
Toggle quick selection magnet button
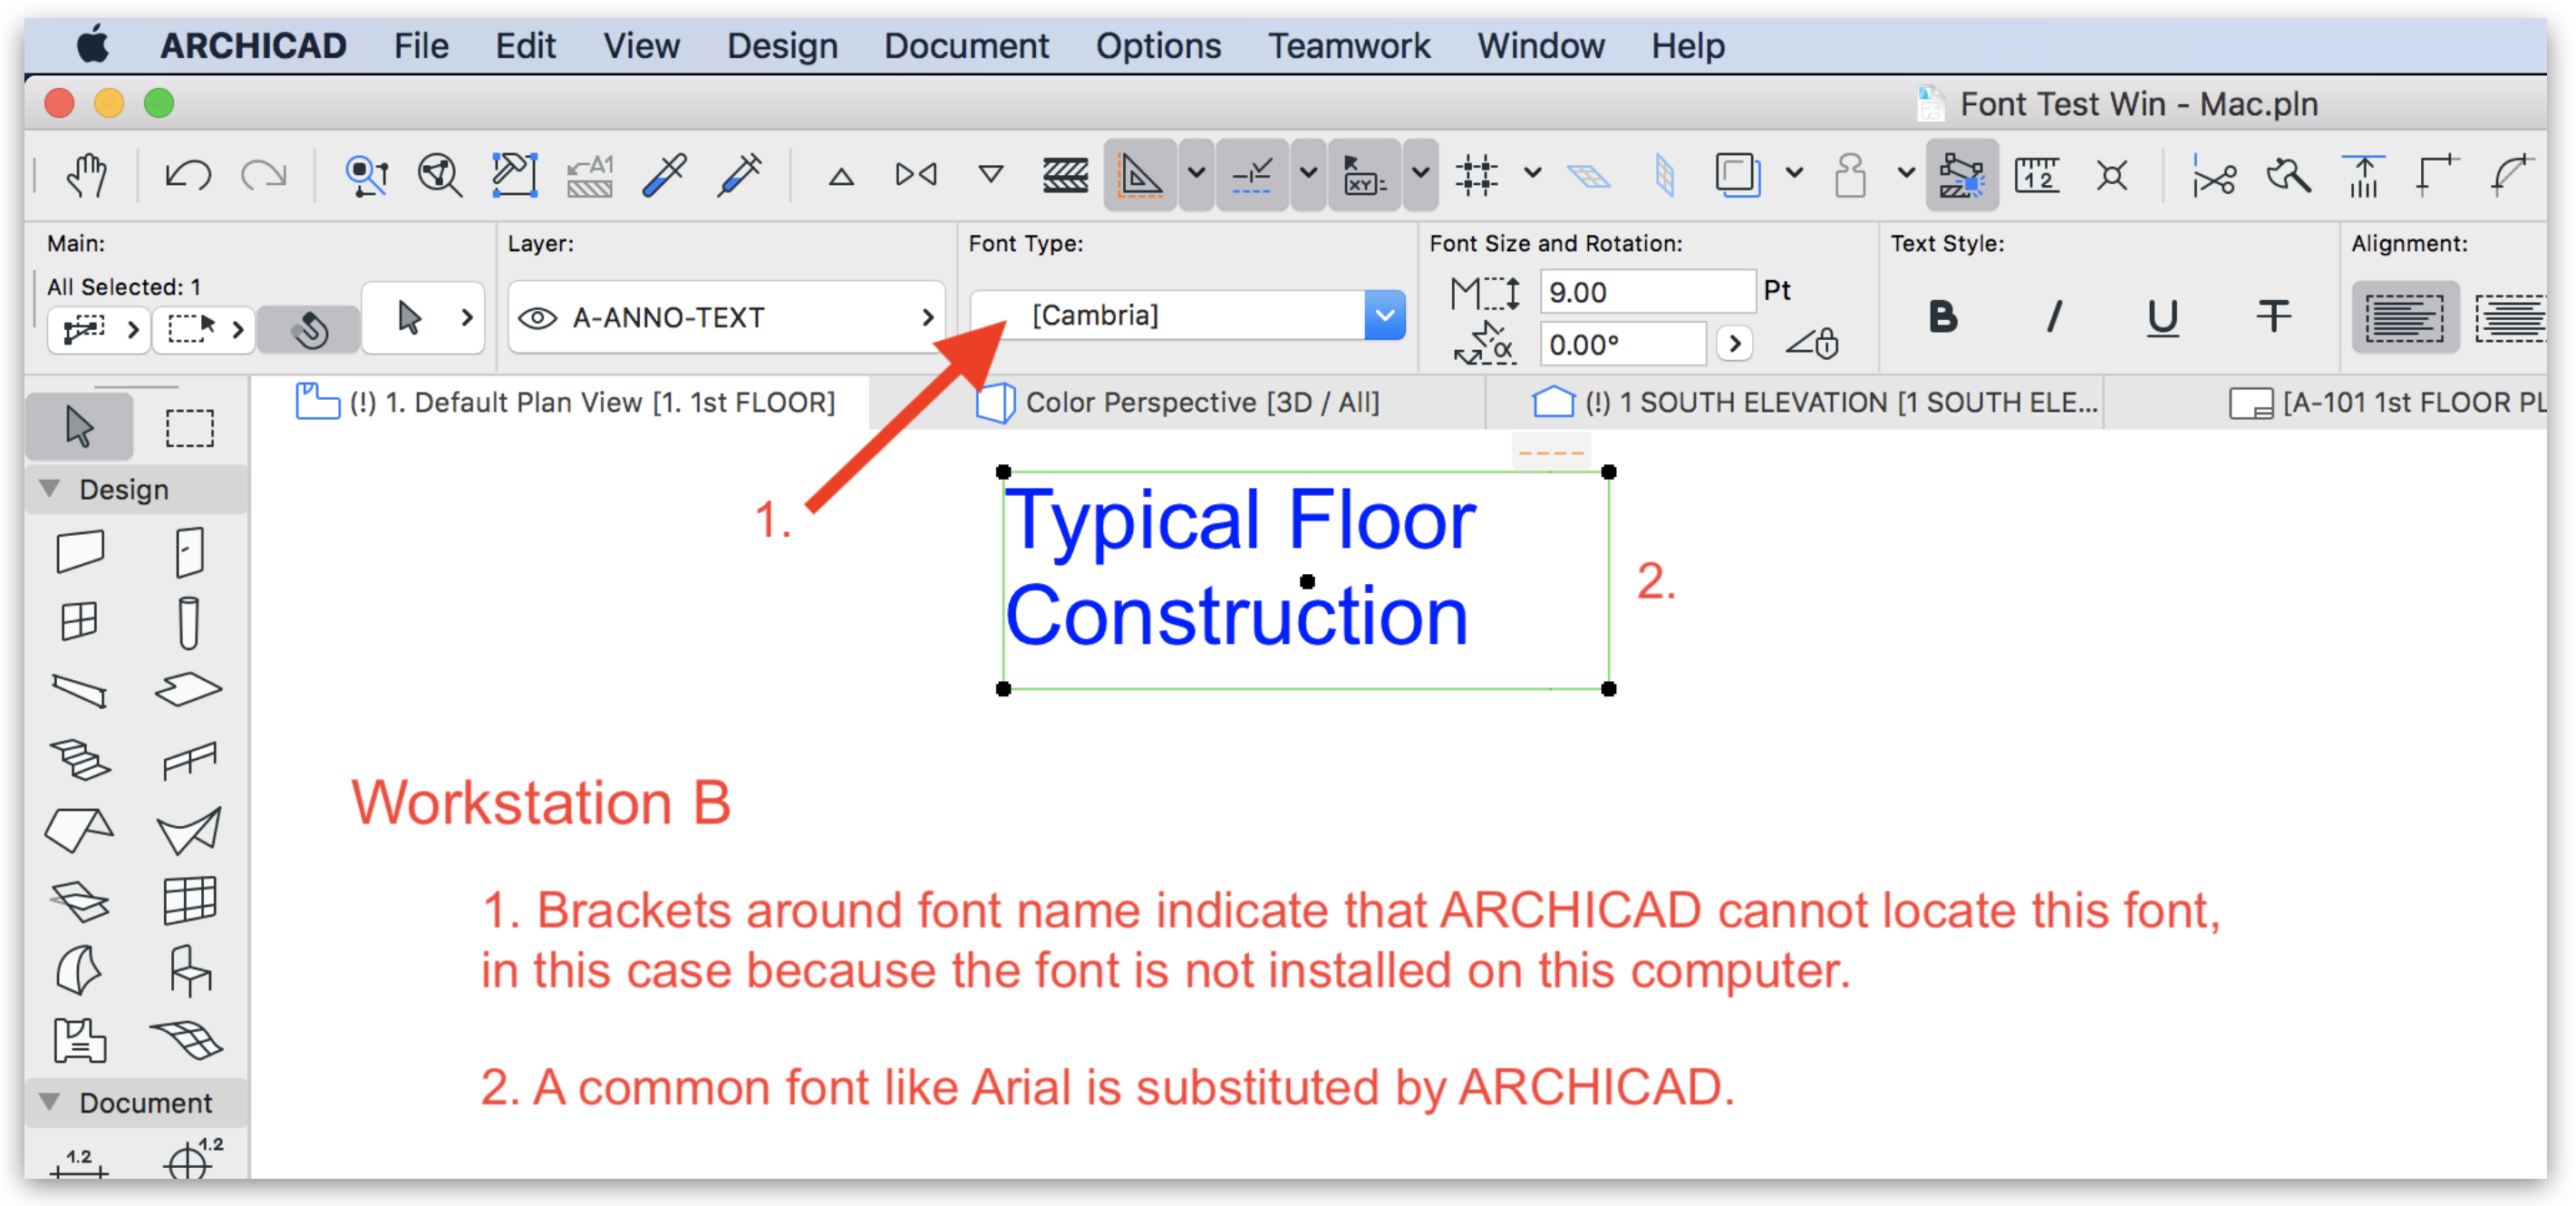[309, 329]
